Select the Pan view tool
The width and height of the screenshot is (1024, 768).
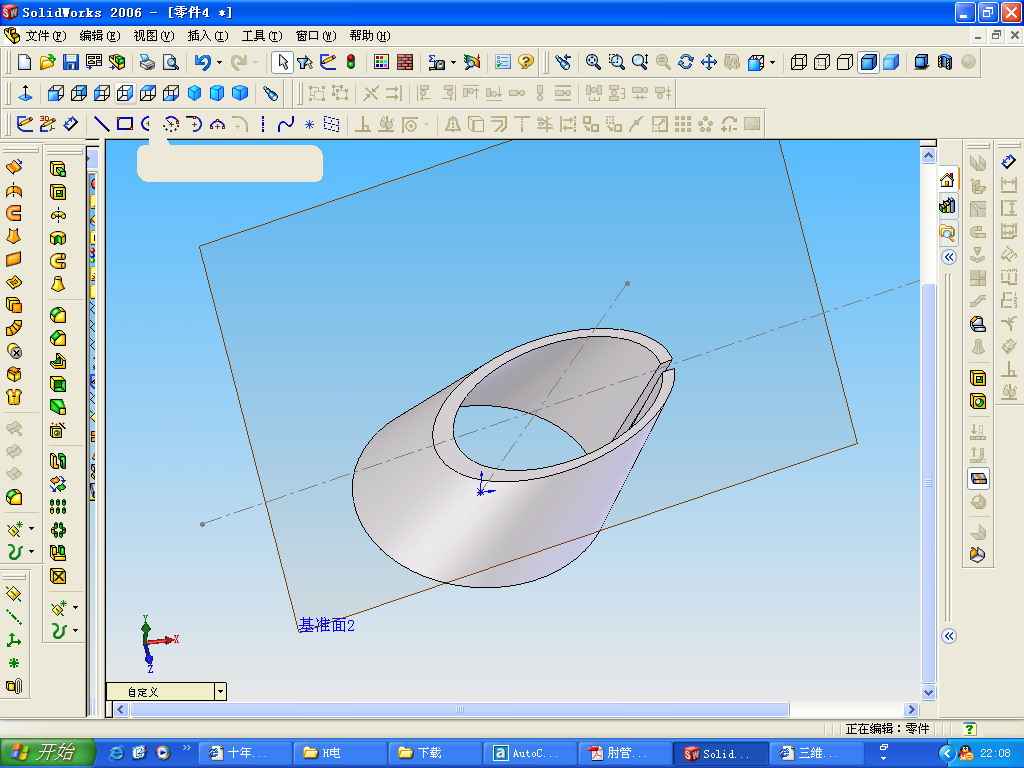[709, 62]
